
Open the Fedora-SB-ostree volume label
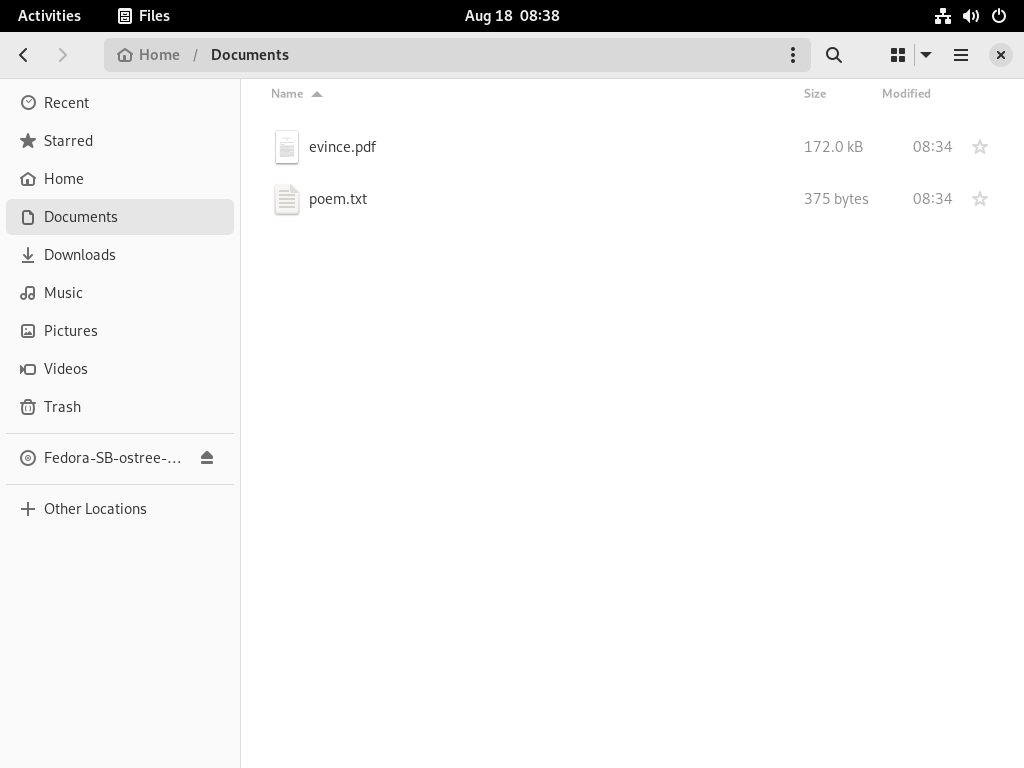pyautogui.click(x=112, y=458)
